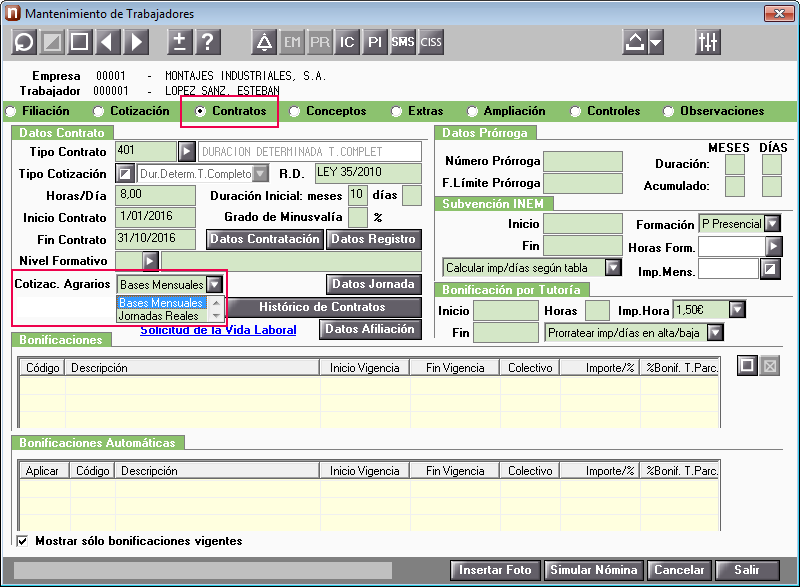Click the IC toolbar icon
The height and width of the screenshot is (587, 800).
tap(347, 42)
